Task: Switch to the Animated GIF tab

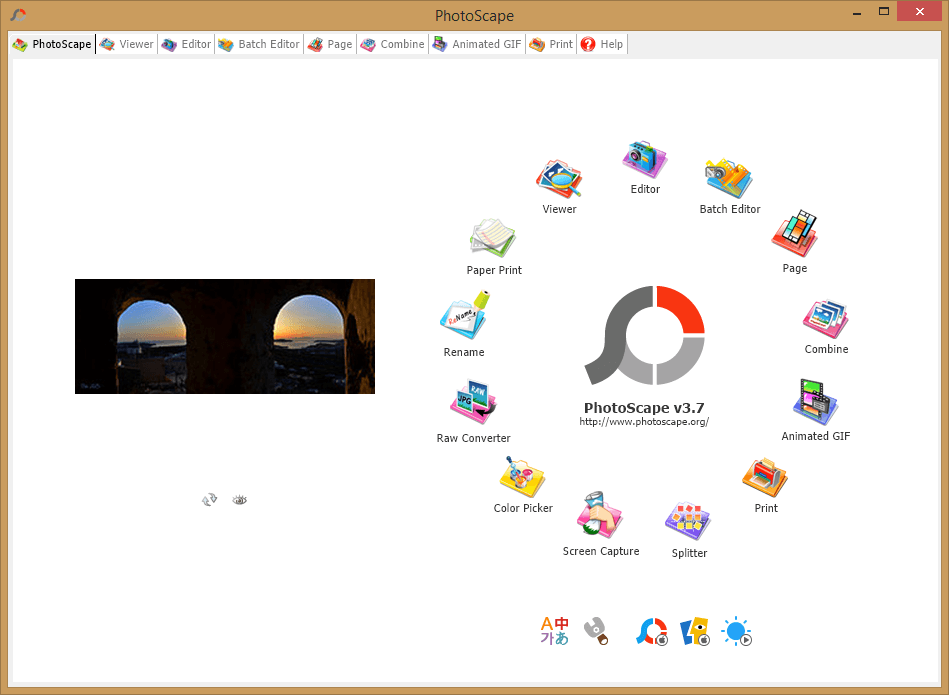Action: pyautogui.click(x=477, y=44)
